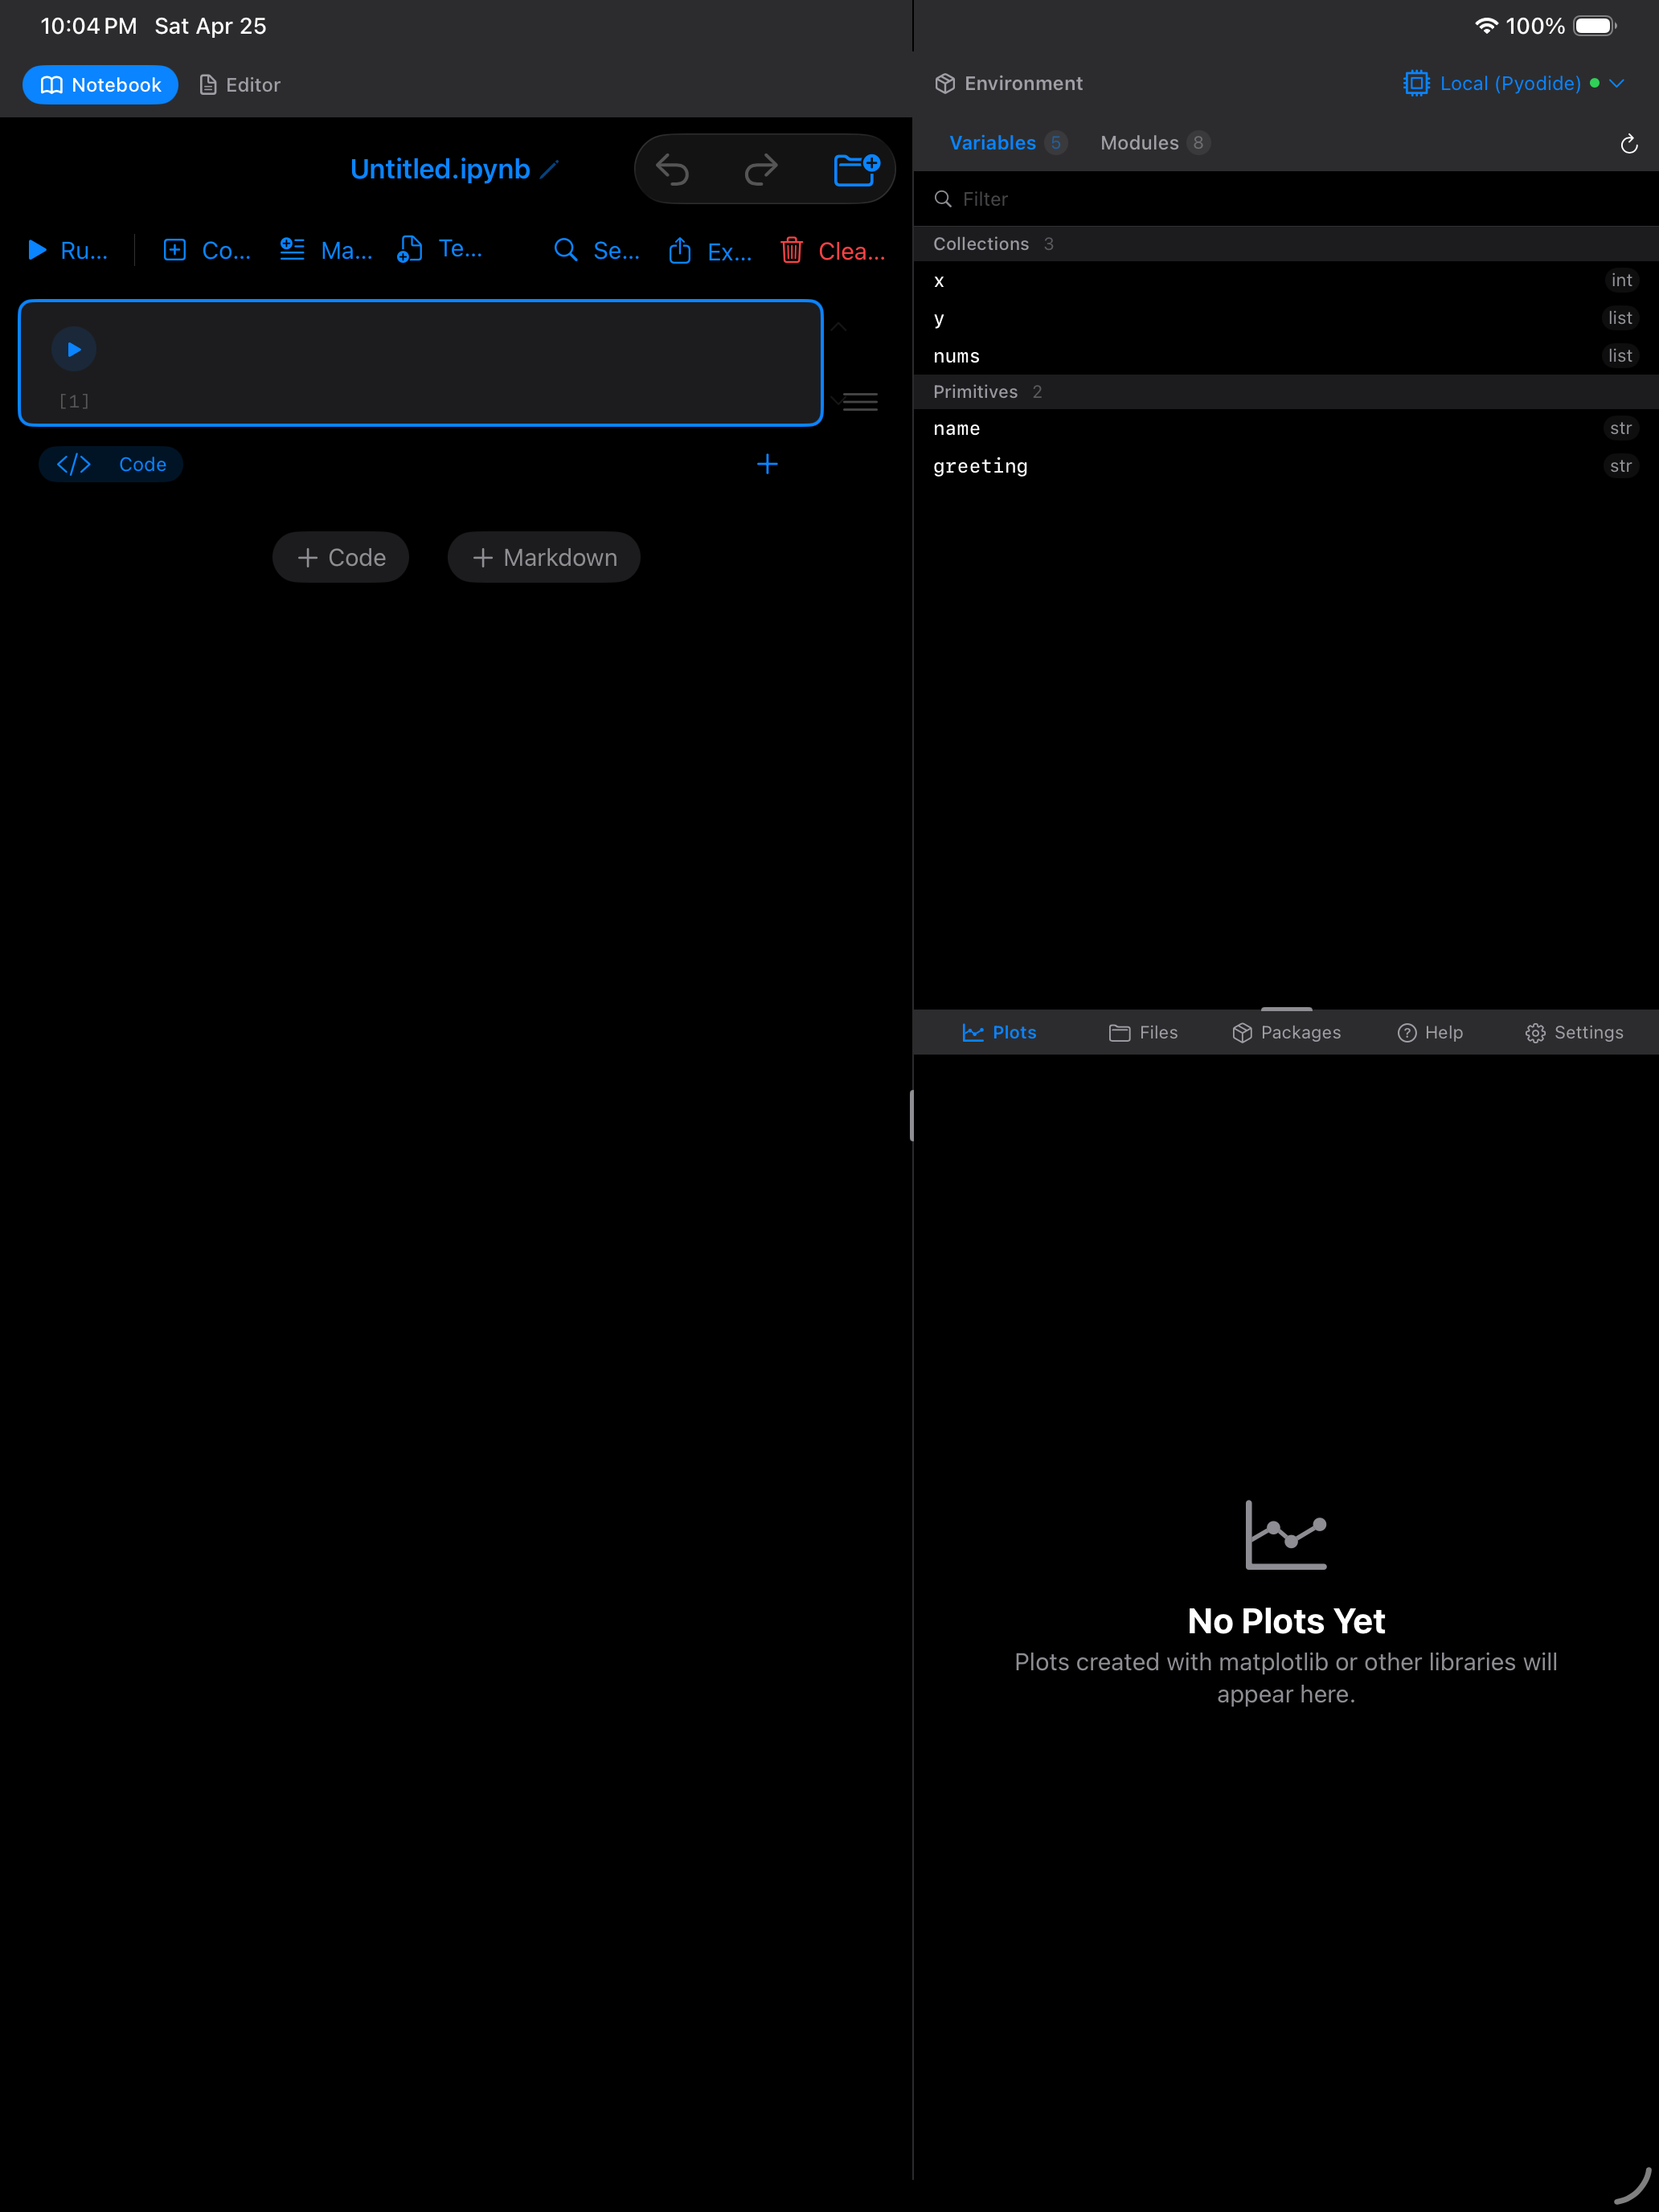The width and height of the screenshot is (1659, 2212).
Task: Export the notebook
Action: [710, 250]
